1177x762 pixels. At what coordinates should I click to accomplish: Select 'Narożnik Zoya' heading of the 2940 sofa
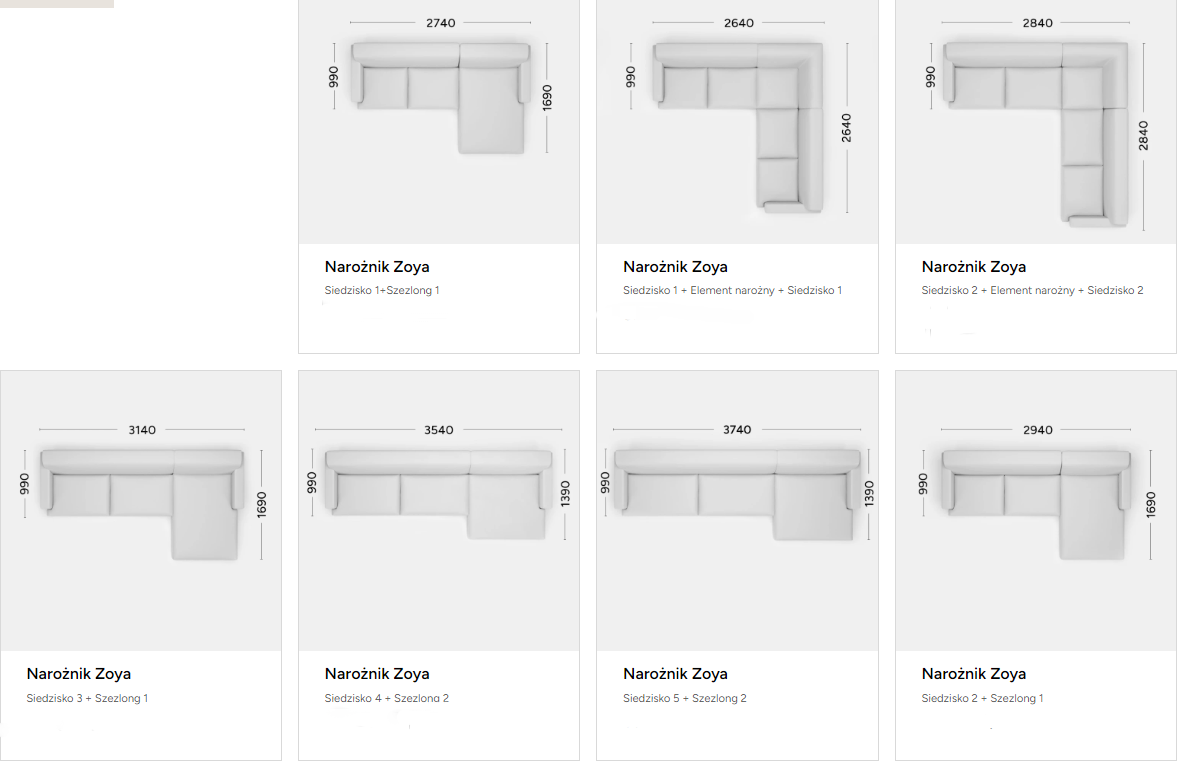point(974,674)
